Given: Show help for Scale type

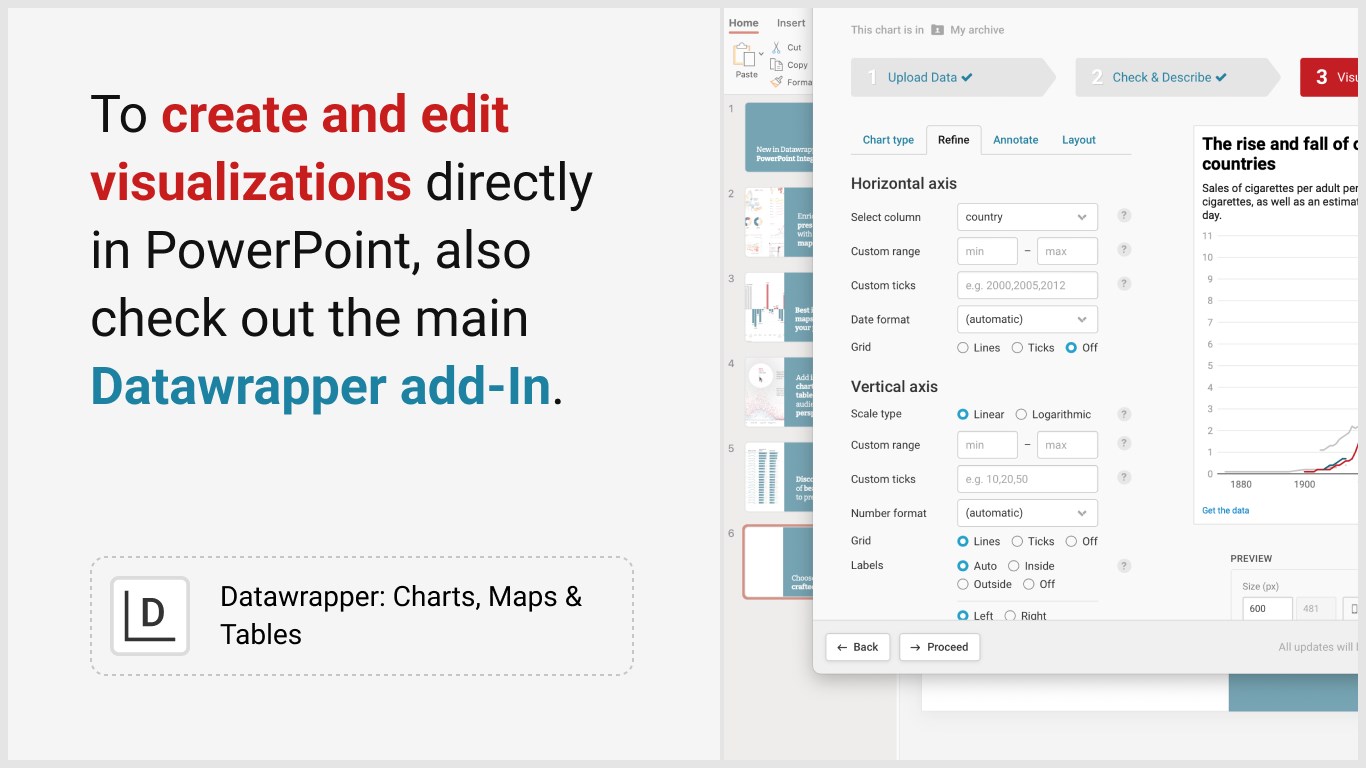Looking at the screenshot, I should point(1124,414).
